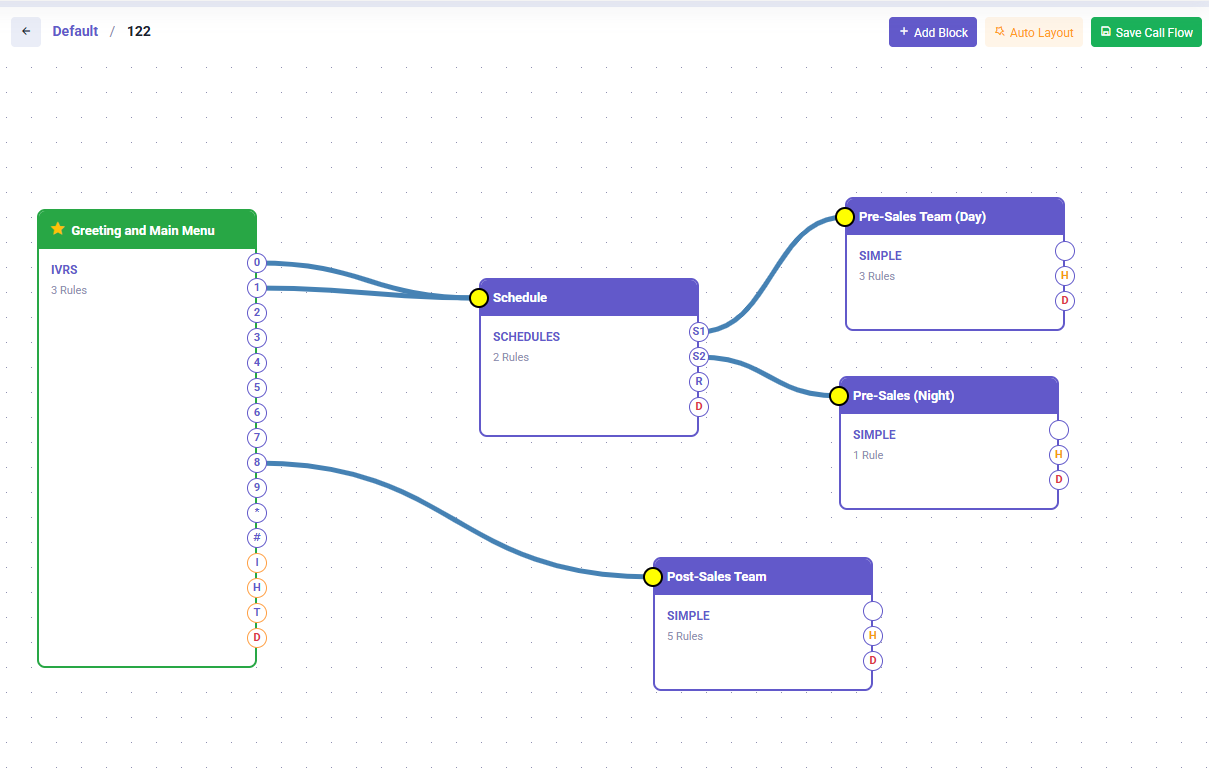Click Pre-Sales Team (Day) H port
The image size is (1209, 770).
pos(1065,276)
